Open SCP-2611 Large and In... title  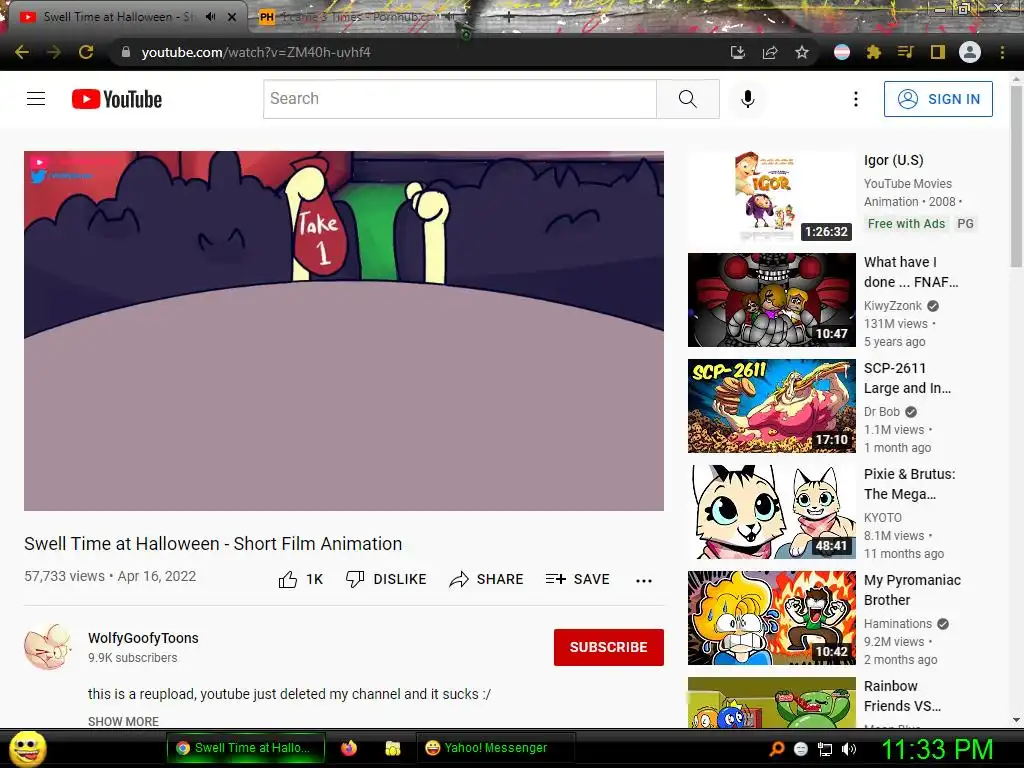point(907,378)
